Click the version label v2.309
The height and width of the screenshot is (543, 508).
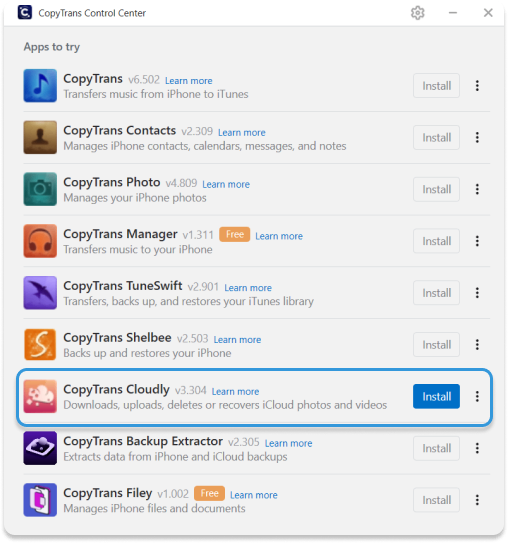click(x=197, y=132)
